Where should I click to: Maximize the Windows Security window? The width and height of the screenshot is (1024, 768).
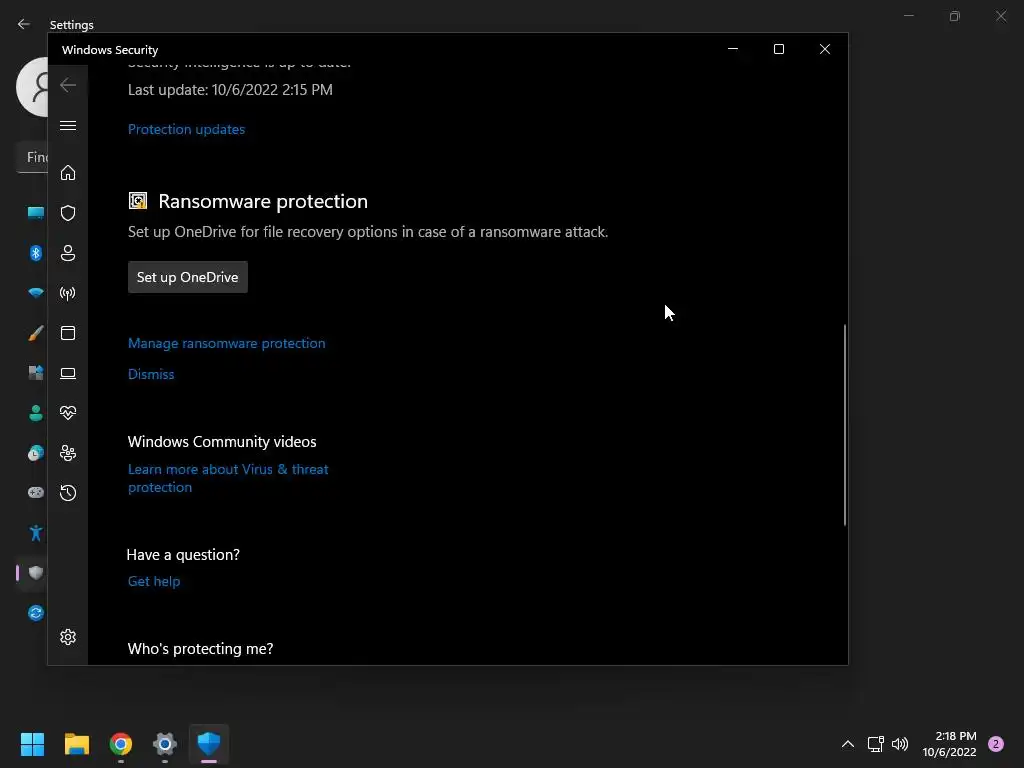click(778, 49)
